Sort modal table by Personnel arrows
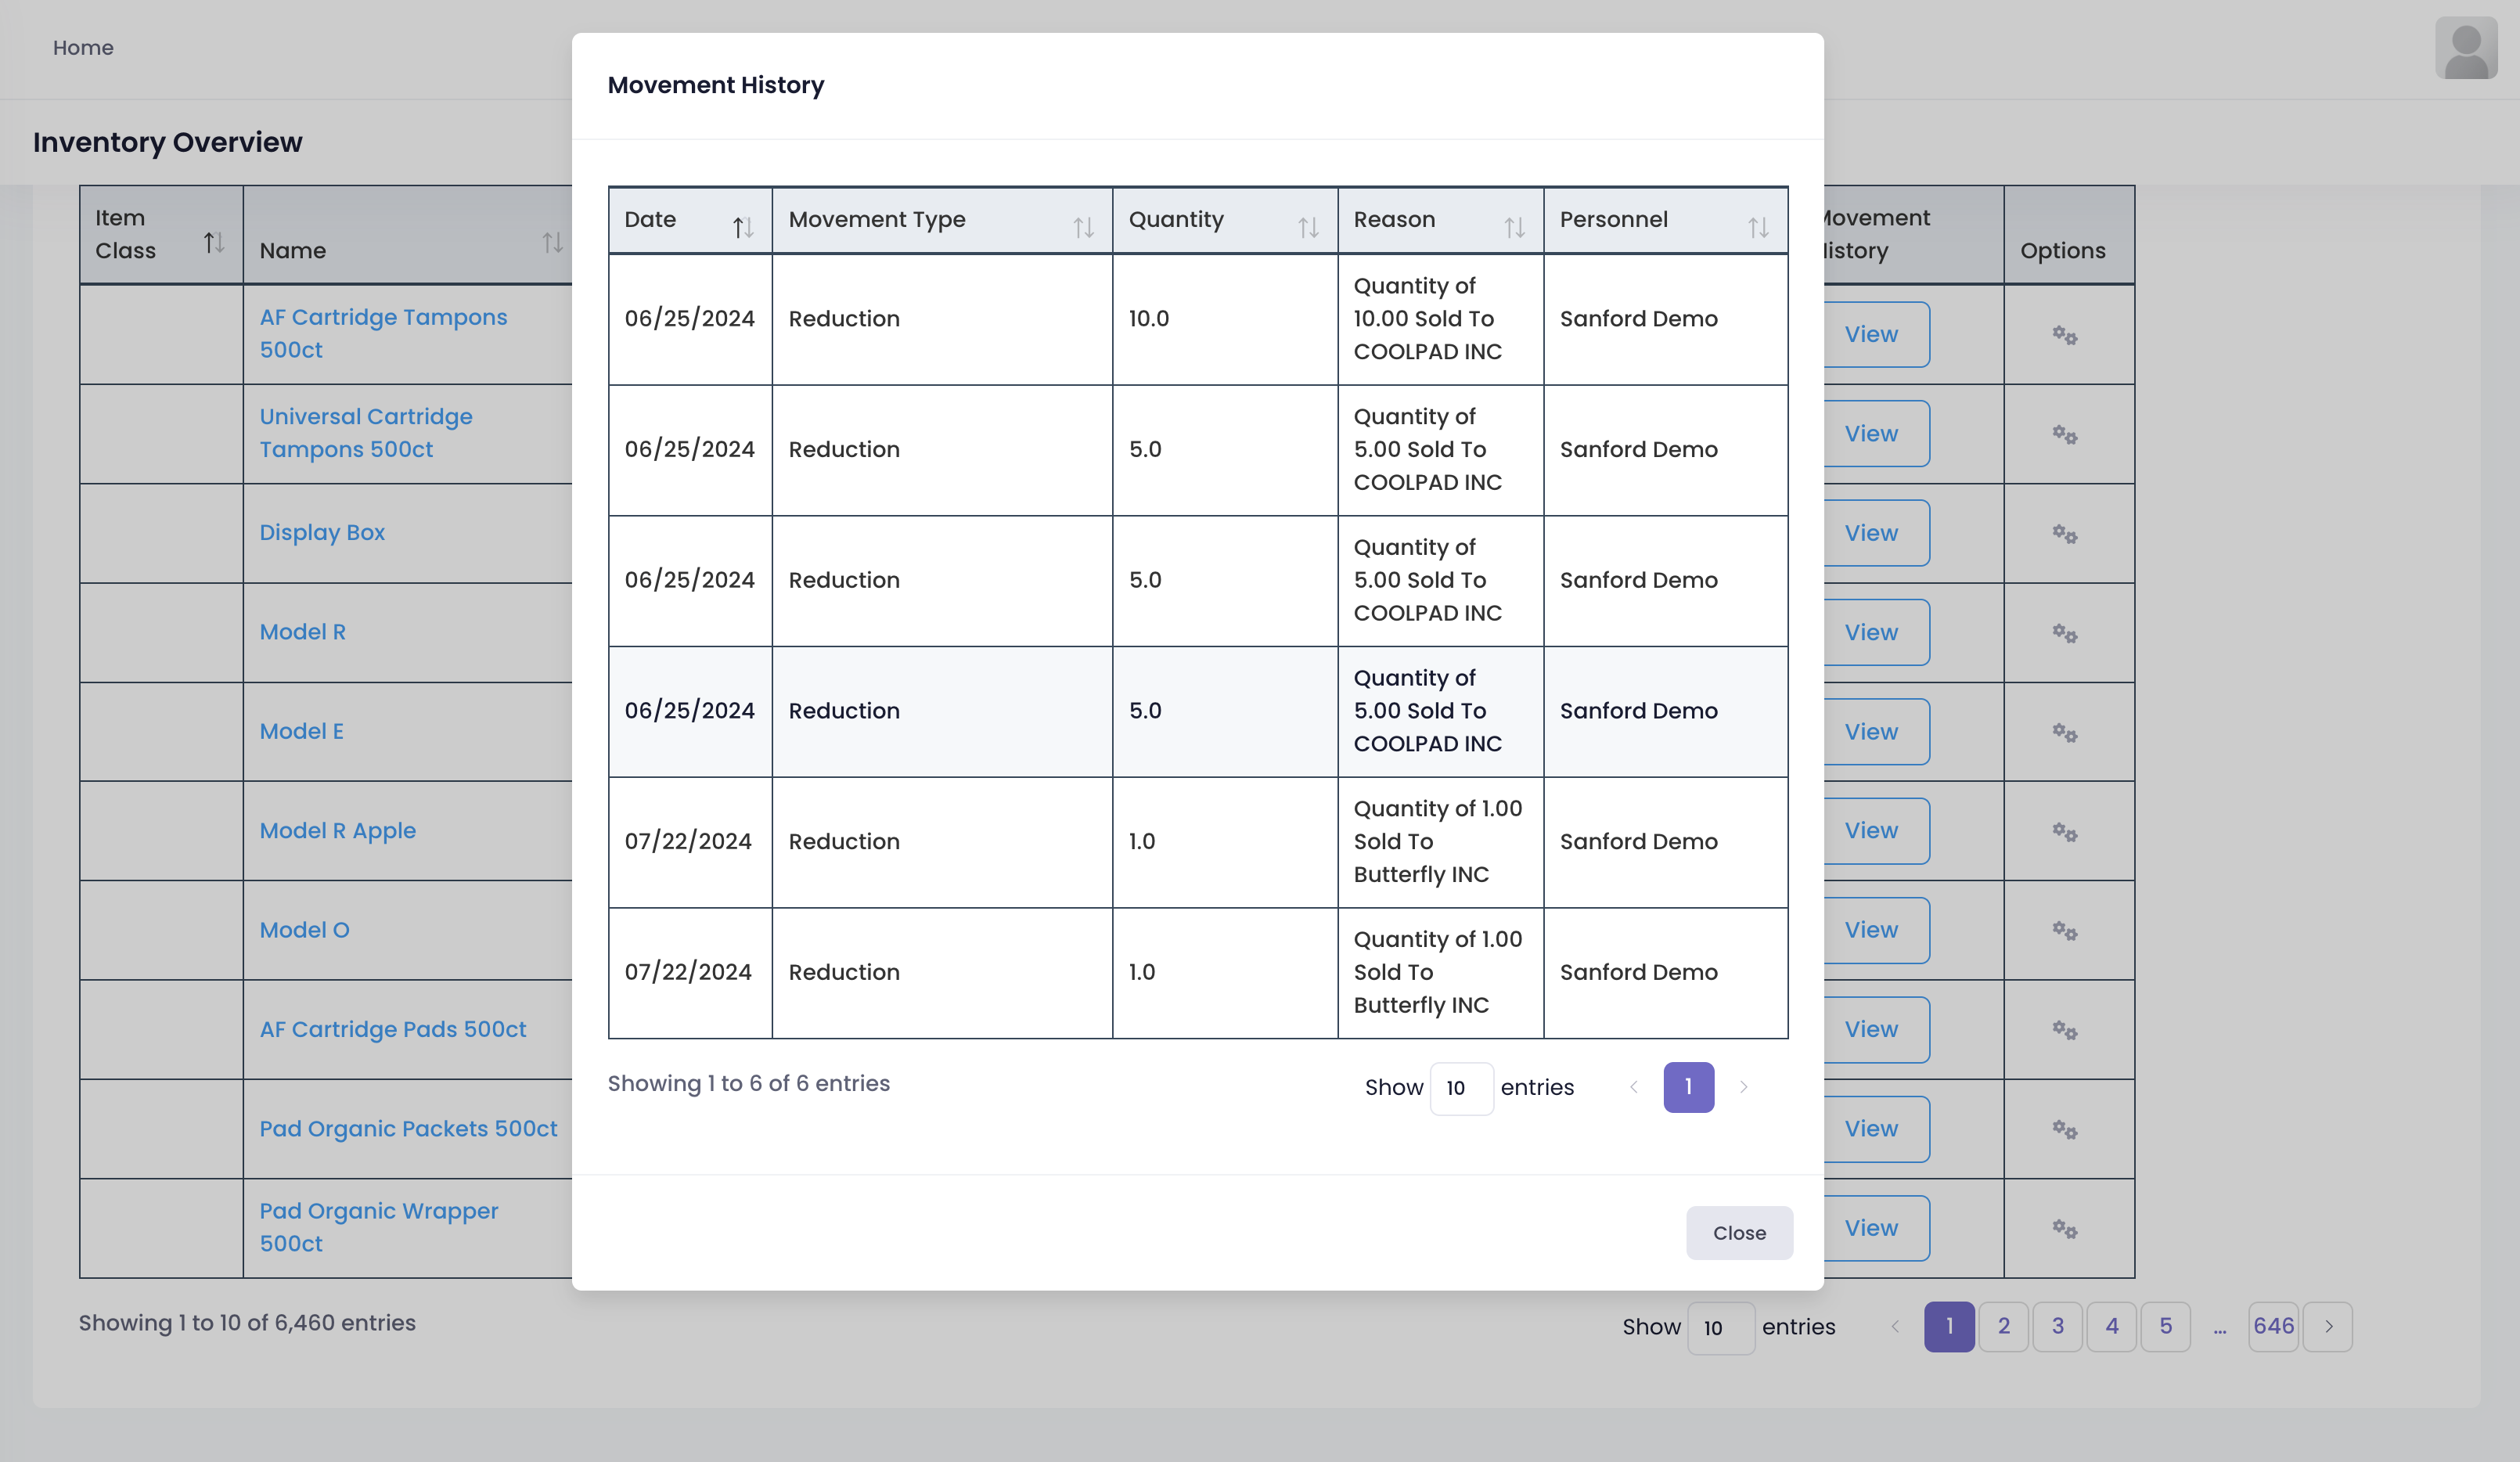The width and height of the screenshot is (2520, 1462). 1758,228
